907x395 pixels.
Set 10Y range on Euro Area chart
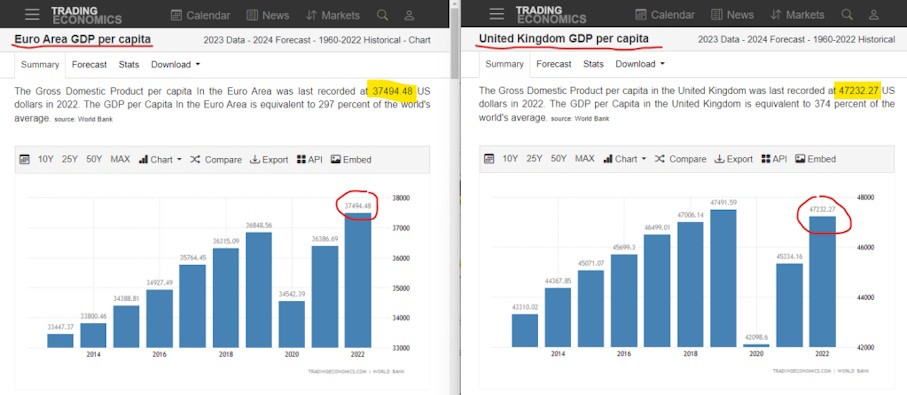click(46, 160)
